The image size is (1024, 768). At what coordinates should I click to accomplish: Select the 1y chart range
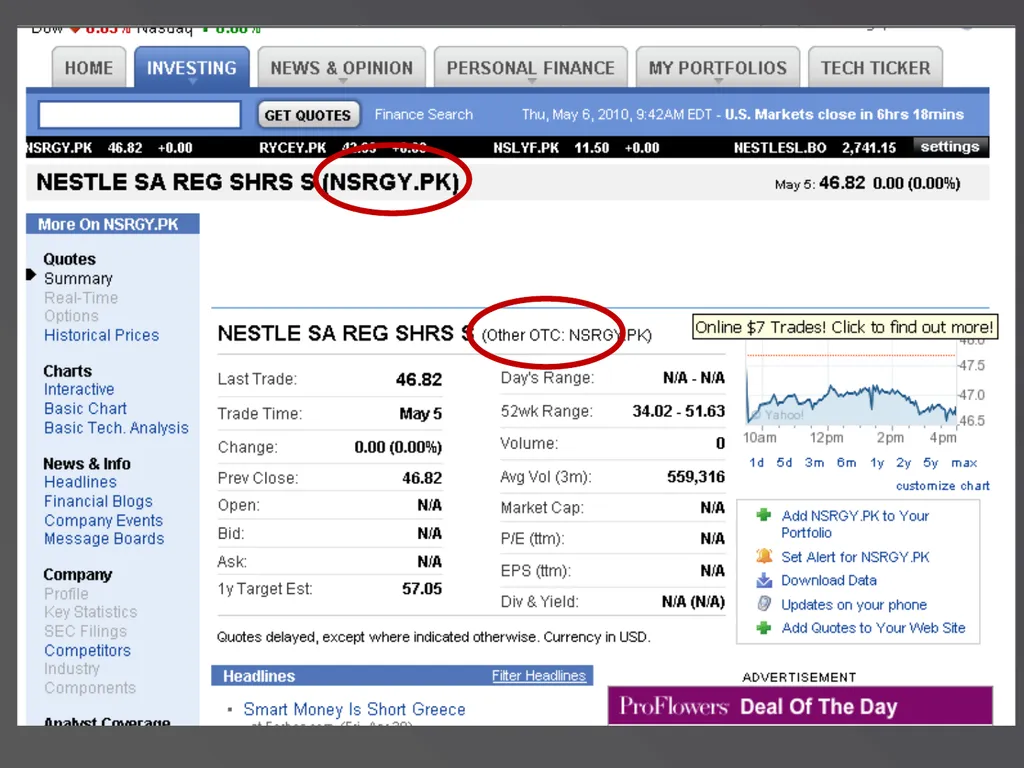click(x=877, y=462)
